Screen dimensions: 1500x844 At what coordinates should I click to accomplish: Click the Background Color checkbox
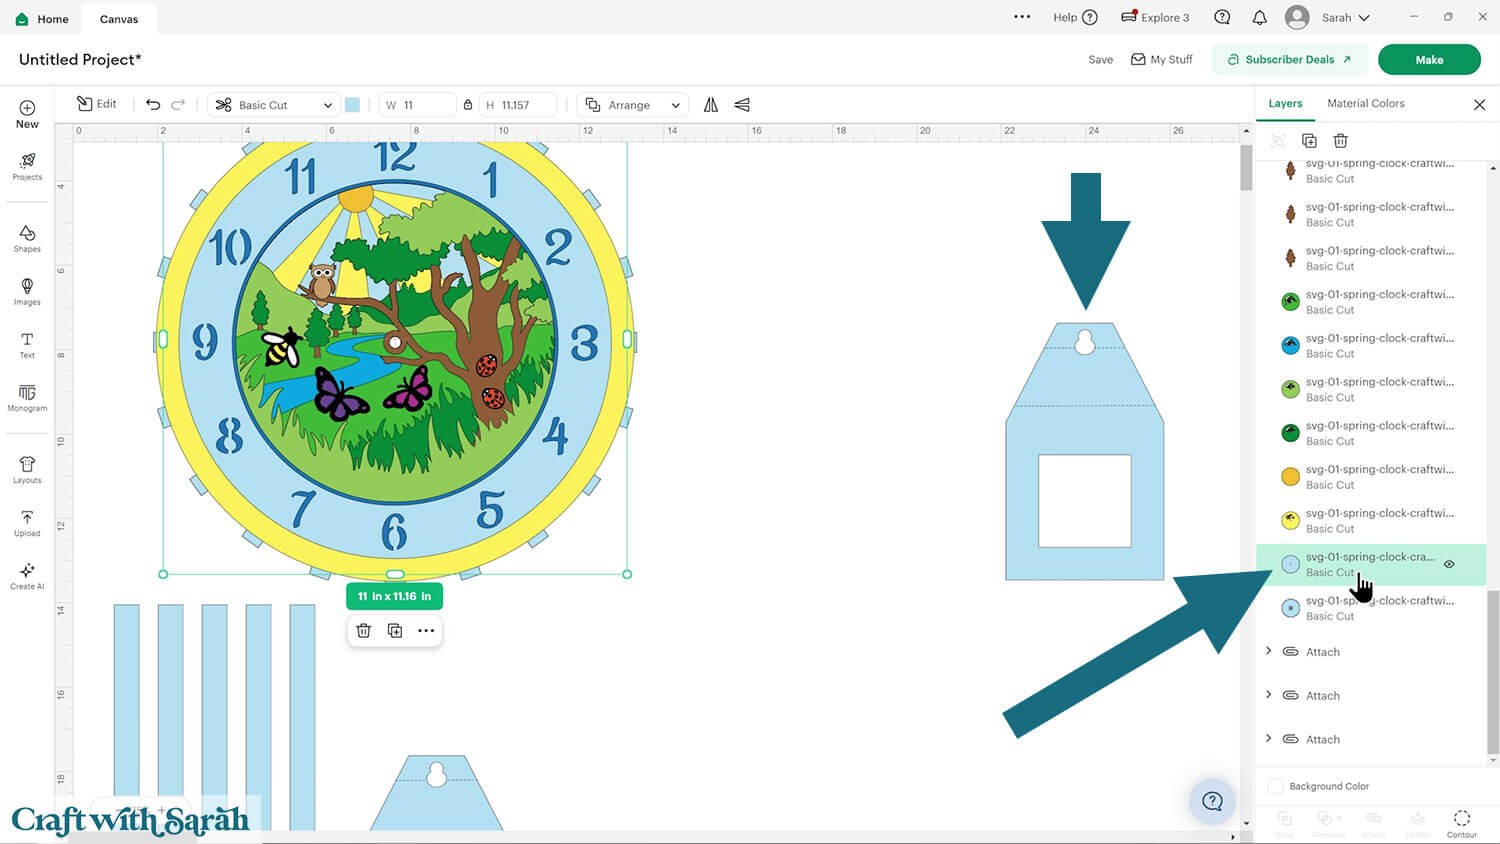pyautogui.click(x=1276, y=786)
